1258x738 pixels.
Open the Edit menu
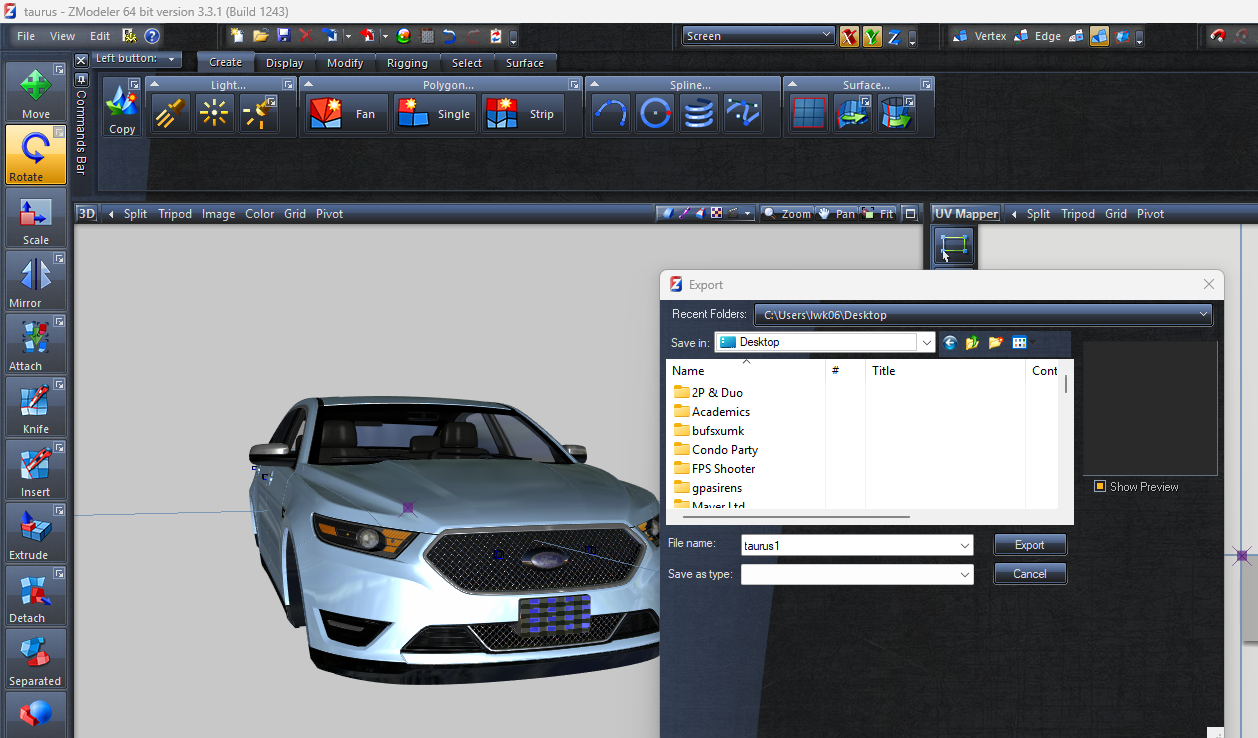click(x=100, y=36)
